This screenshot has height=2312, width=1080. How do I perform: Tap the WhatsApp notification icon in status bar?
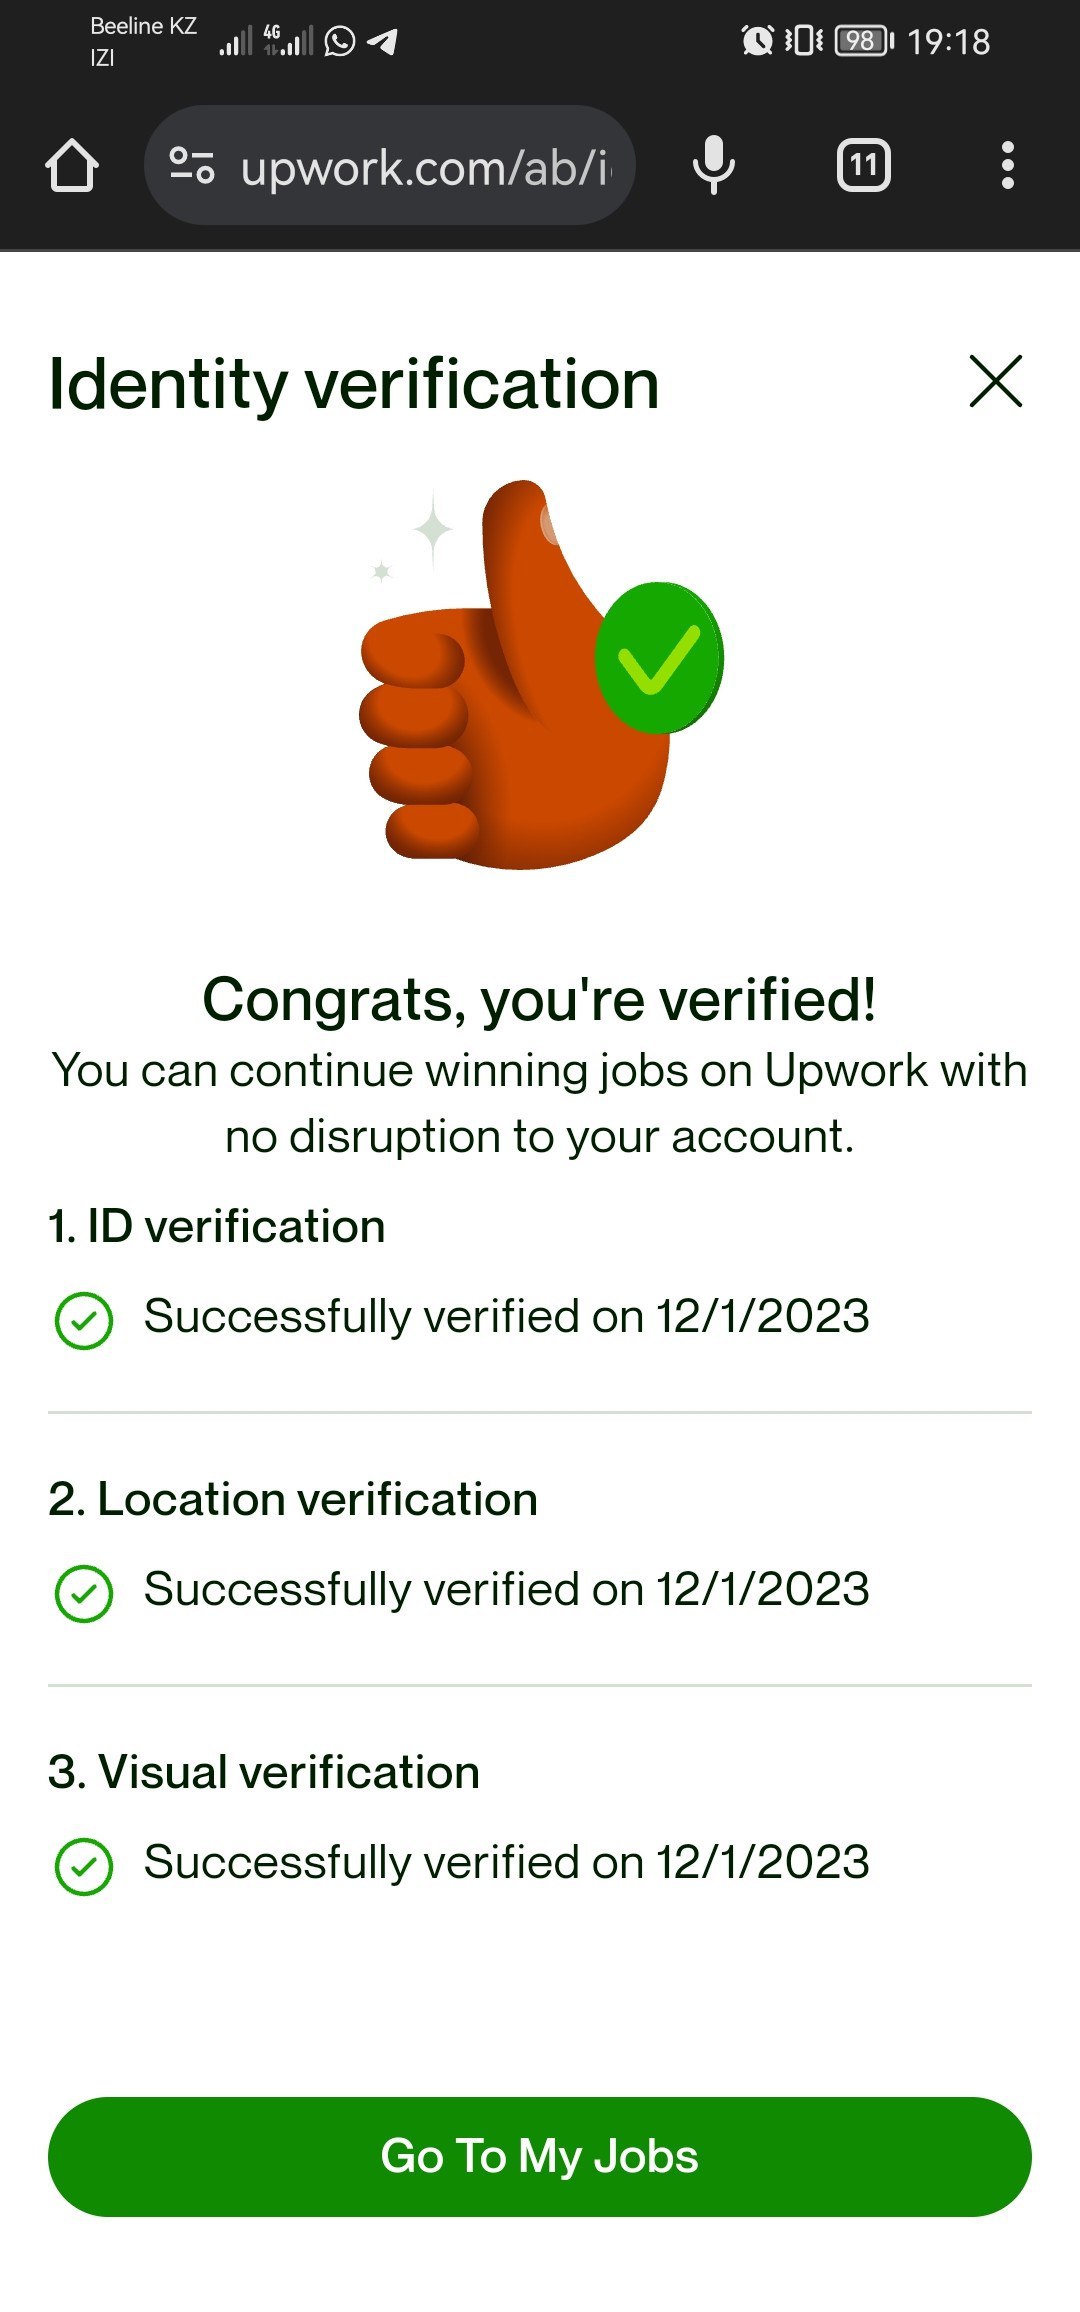click(340, 41)
